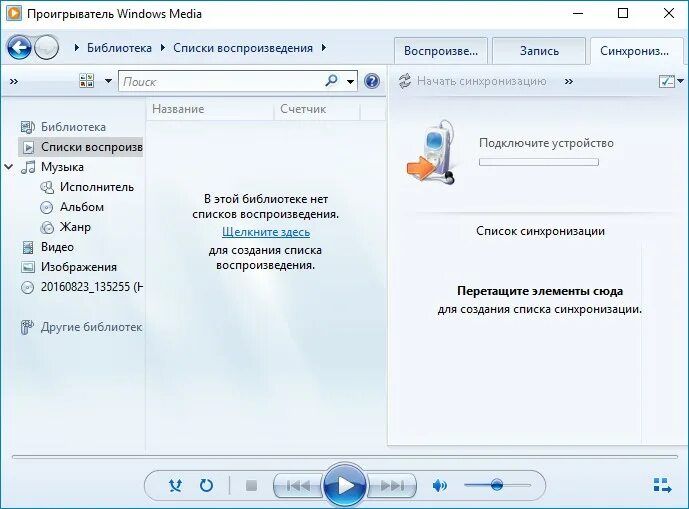689x509 pixels.
Task: Click the playlist icon beside Списки воспроизв
Action: tap(28, 147)
